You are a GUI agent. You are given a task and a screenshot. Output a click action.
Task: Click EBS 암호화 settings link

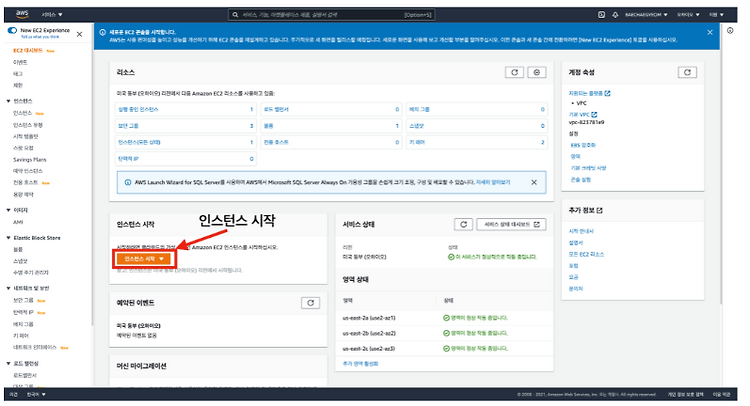[583, 145]
